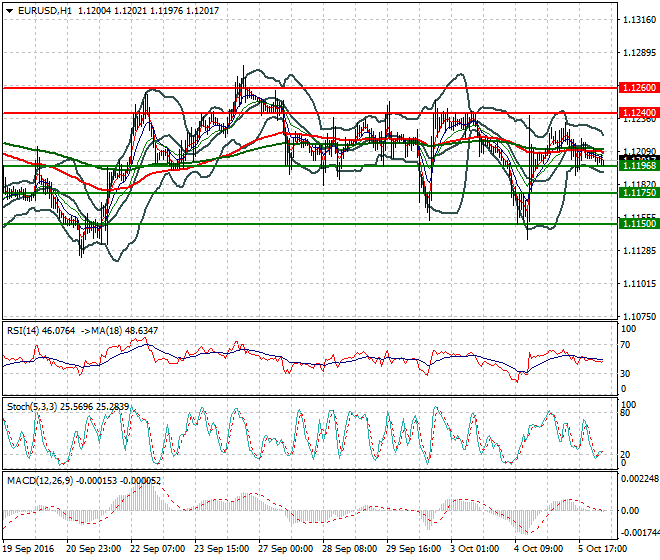Click the 23 Sep 15:00 time label
The width and height of the screenshot is (660, 560).
(222, 549)
